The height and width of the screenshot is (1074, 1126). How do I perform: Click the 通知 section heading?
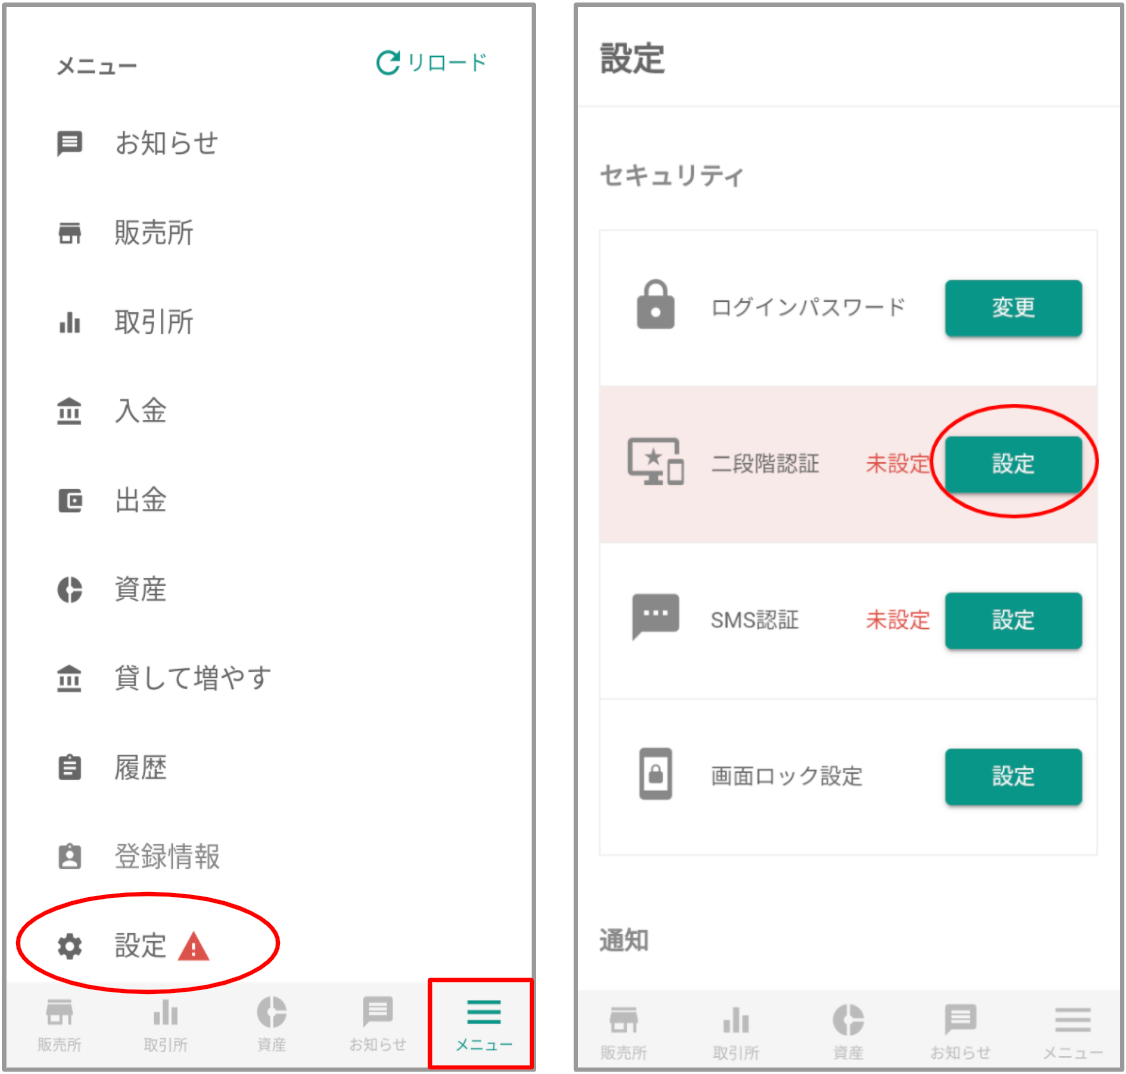(x=624, y=940)
